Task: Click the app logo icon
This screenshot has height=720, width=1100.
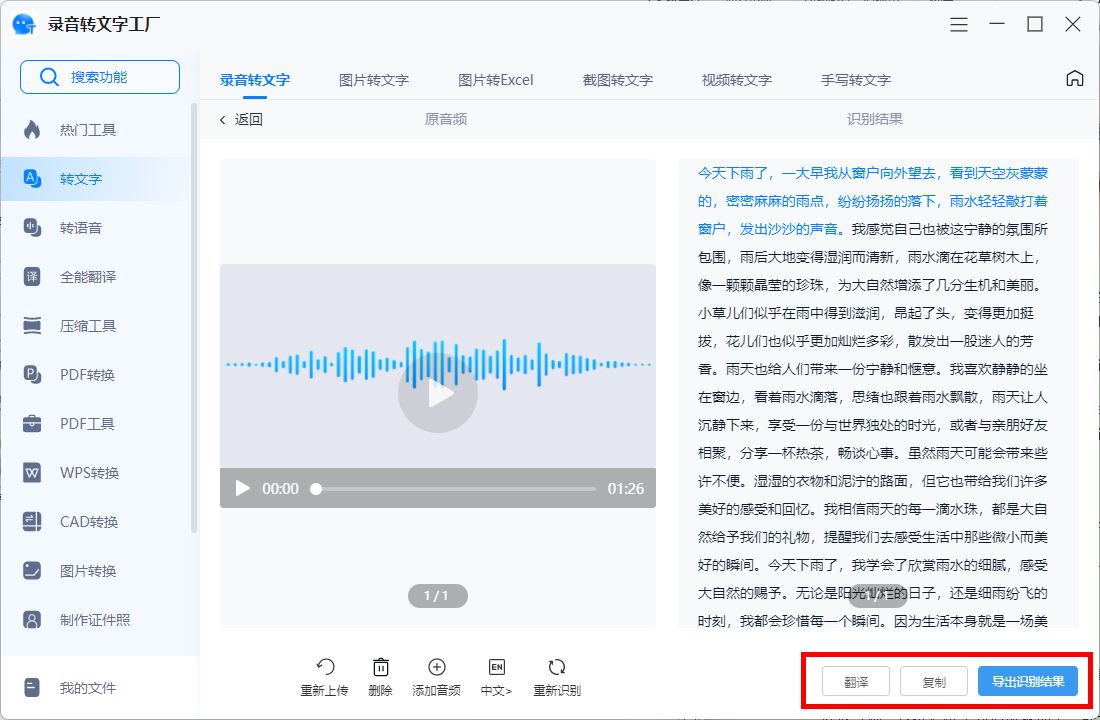Action: 25,25
